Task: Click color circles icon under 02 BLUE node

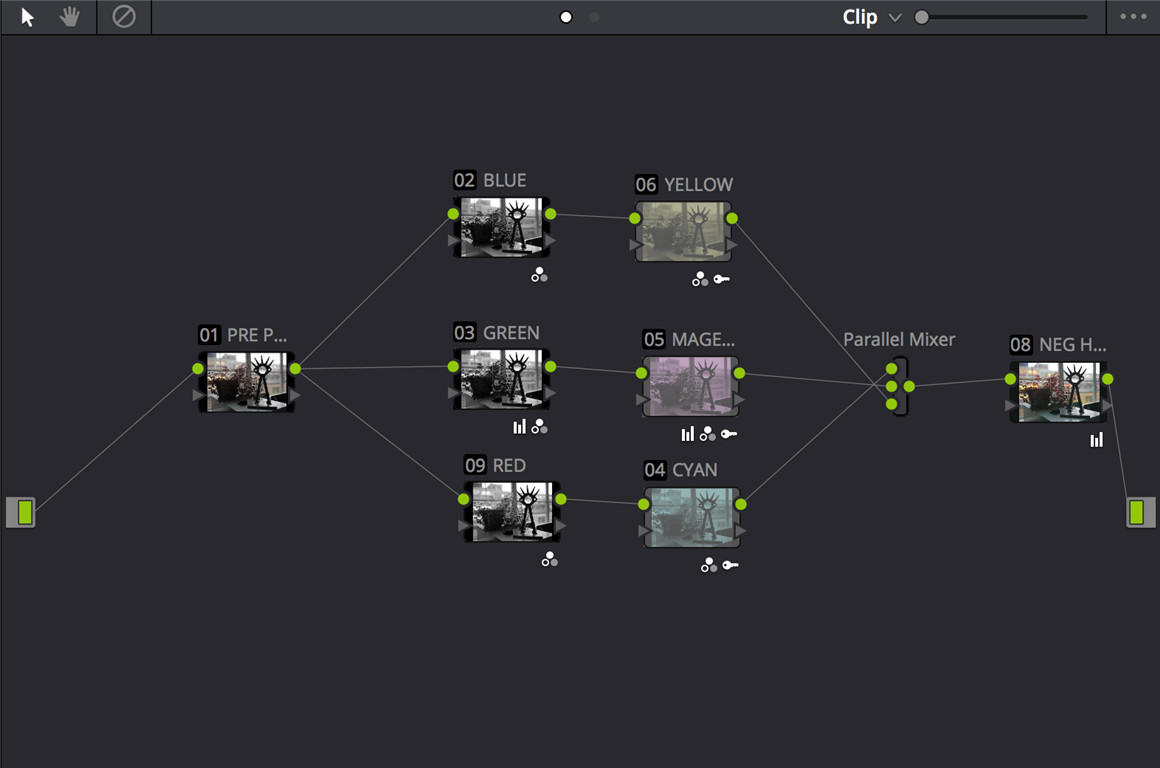Action: point(539,275)
